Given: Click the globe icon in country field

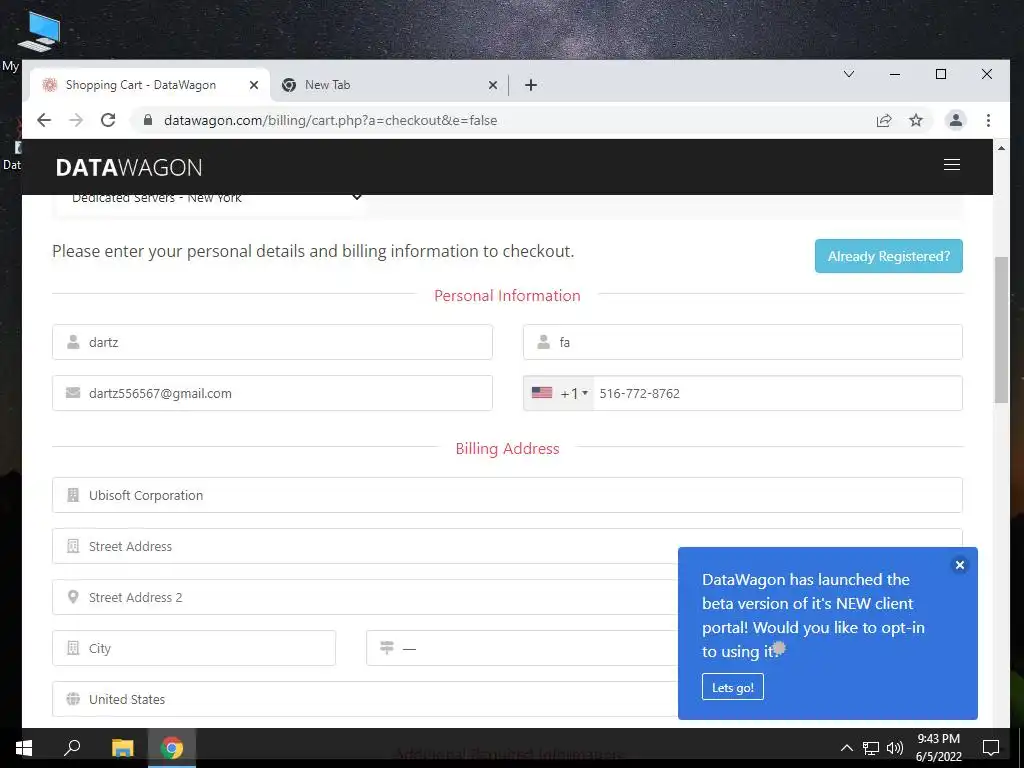Looking at the screenshot, I should pyautogui.click(x=73, y=699).
